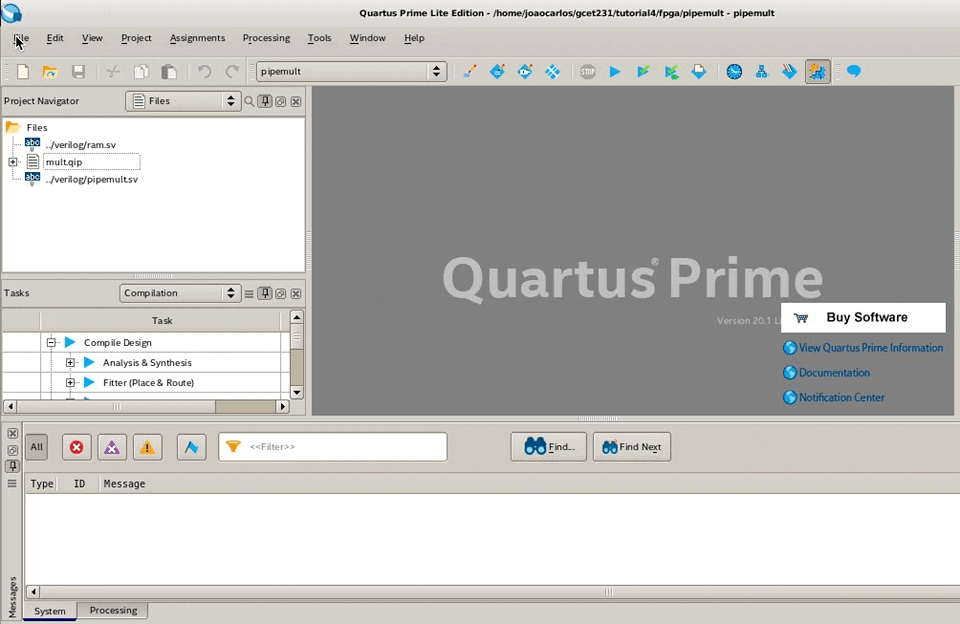Click the Paste clipboard icon
This screenshot has height=624, width=960.
(169, 72)
